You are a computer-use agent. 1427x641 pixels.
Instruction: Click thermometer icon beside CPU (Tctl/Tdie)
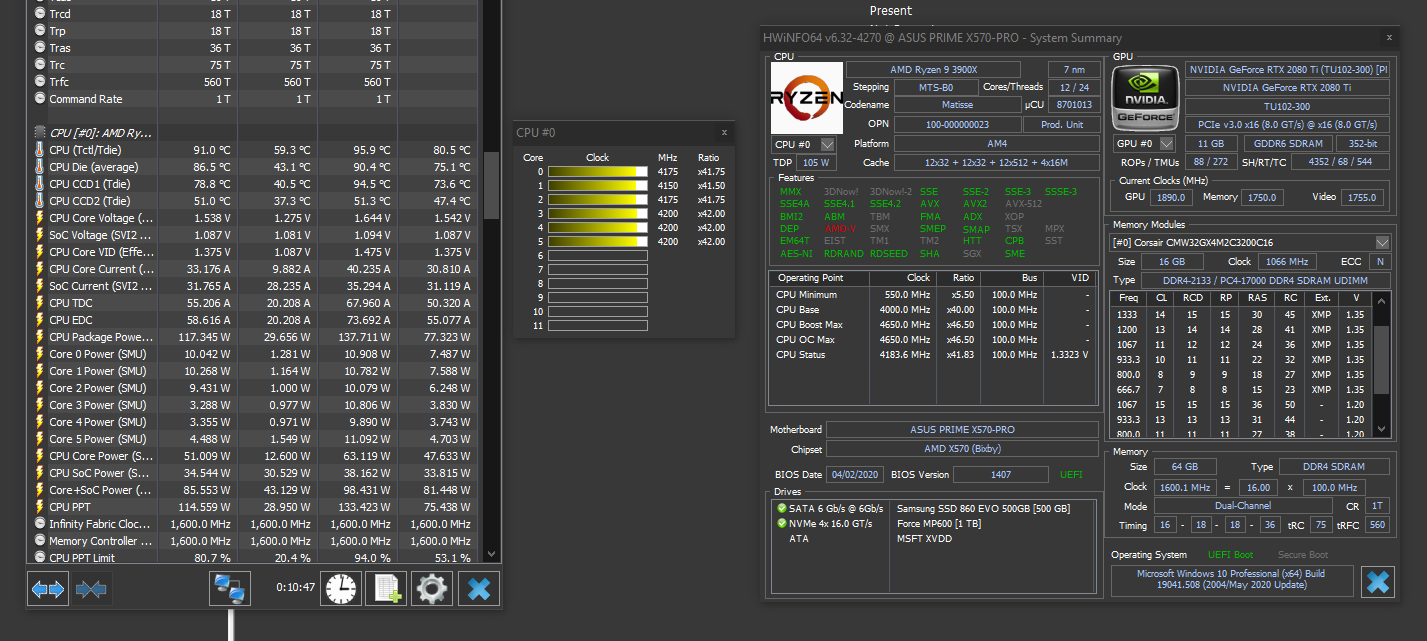tap(40, 150)
